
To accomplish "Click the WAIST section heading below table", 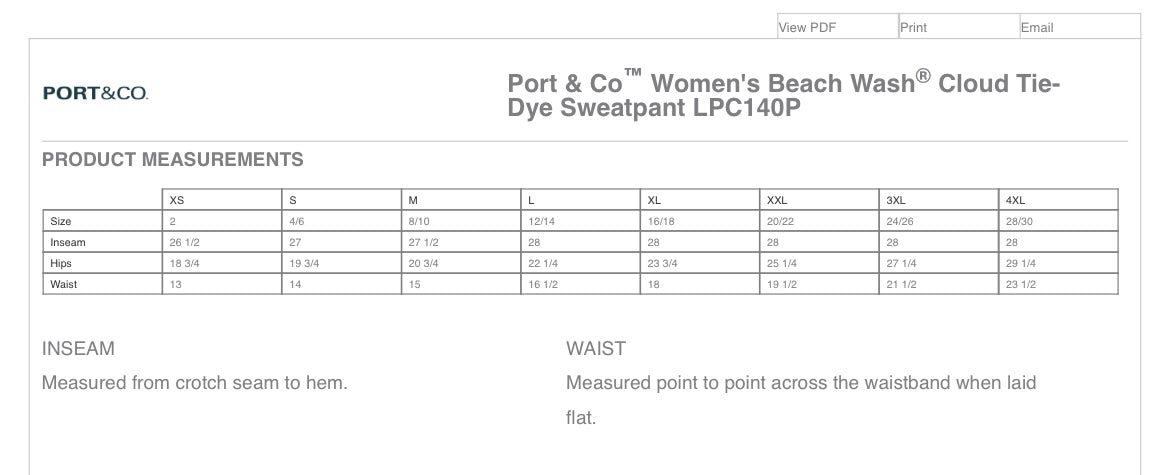I will [x=596, y=349].
